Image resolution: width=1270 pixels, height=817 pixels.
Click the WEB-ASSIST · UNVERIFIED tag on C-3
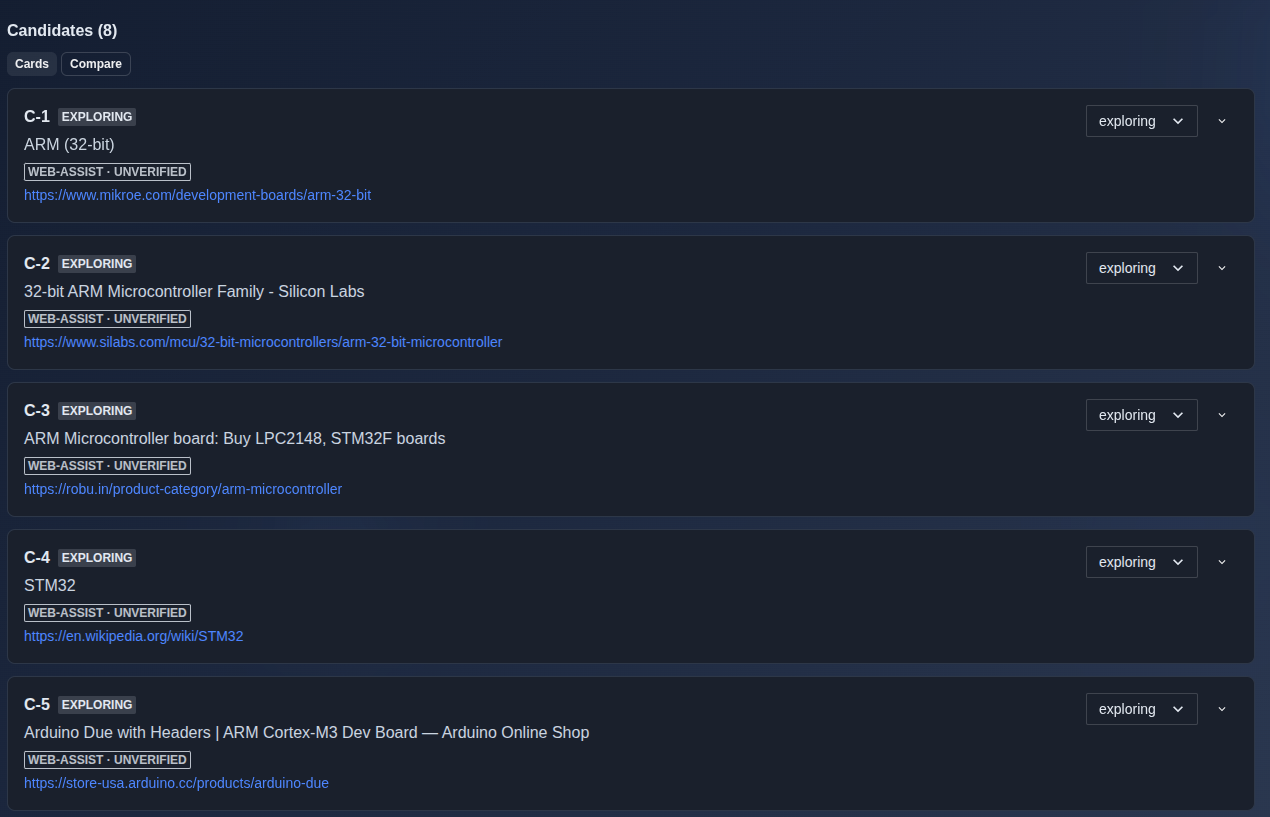[x=107, y=466]
